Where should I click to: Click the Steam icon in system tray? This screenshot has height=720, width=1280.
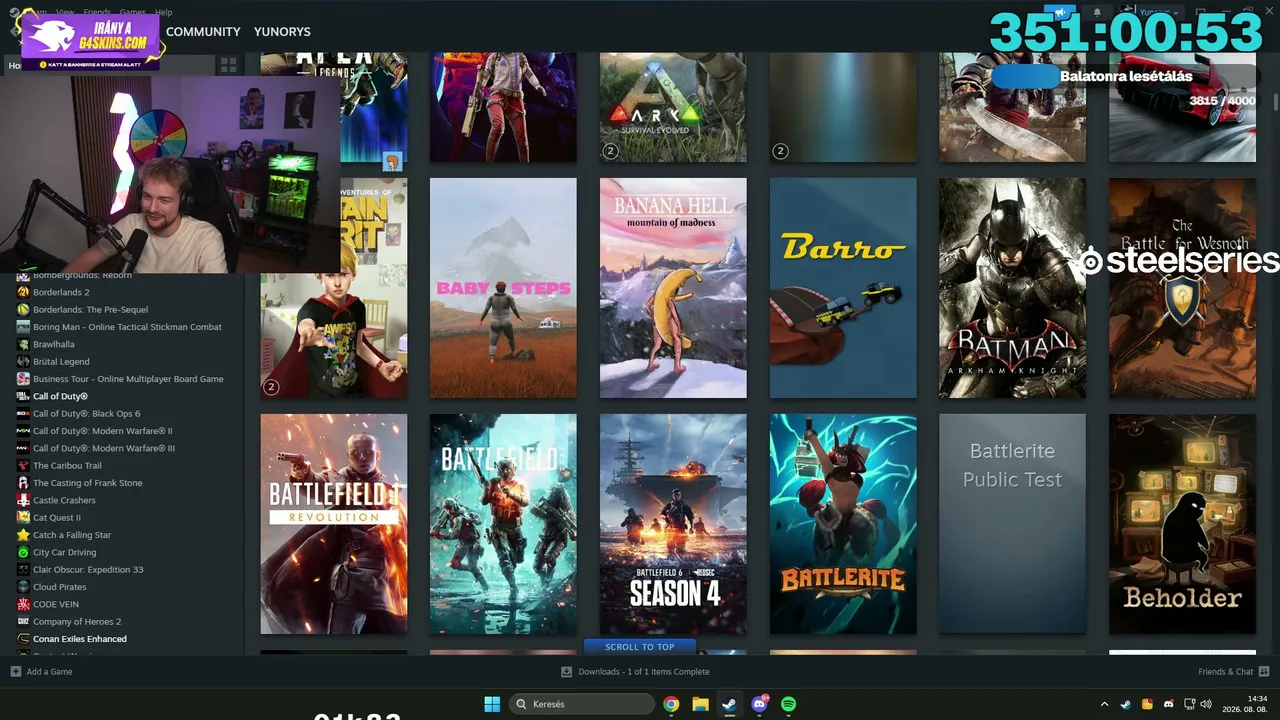[x=1126, y=704]
